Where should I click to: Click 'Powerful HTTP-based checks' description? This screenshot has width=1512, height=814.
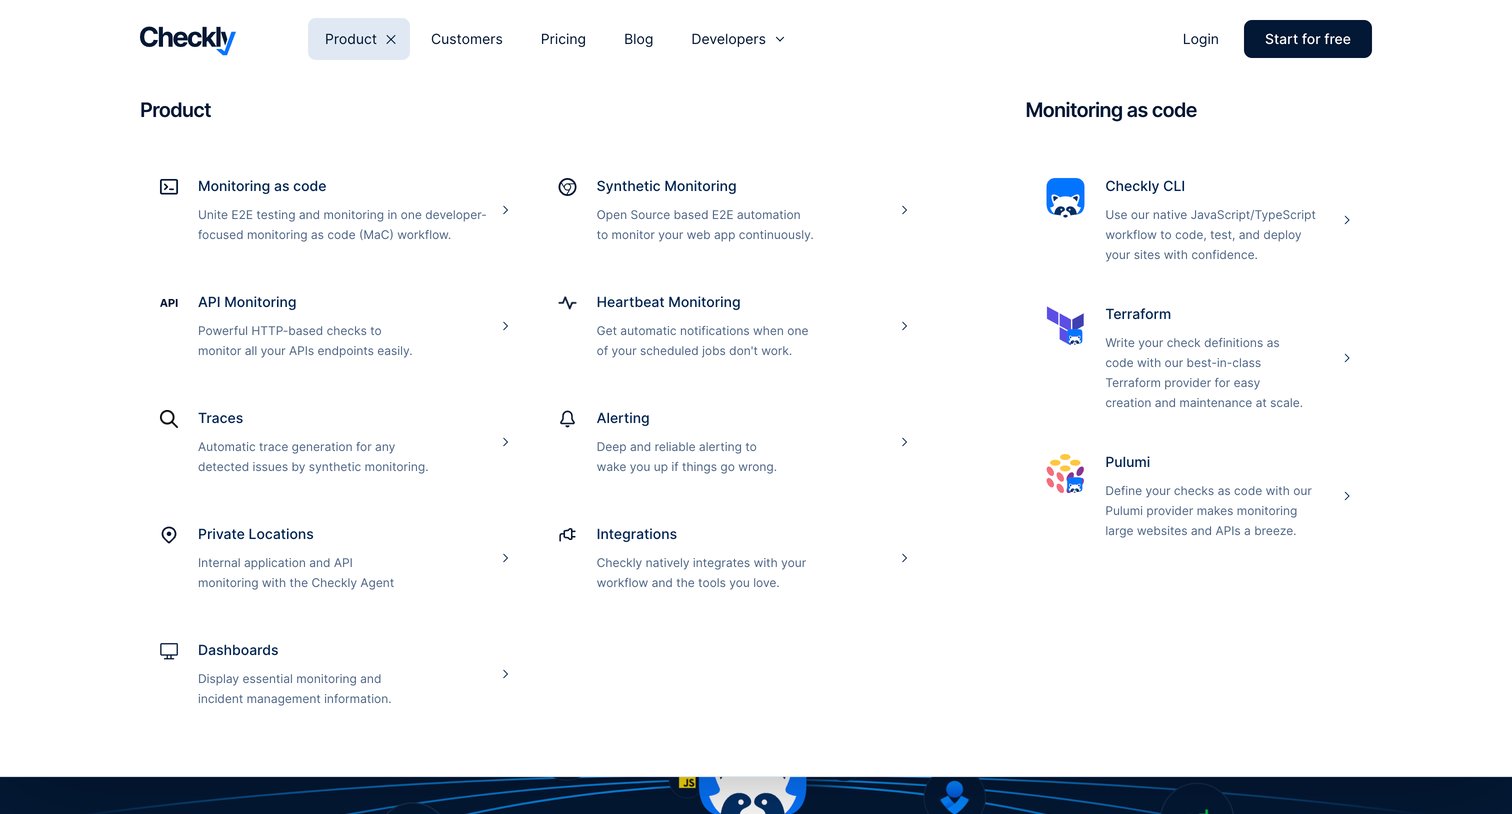click(305, 341)
